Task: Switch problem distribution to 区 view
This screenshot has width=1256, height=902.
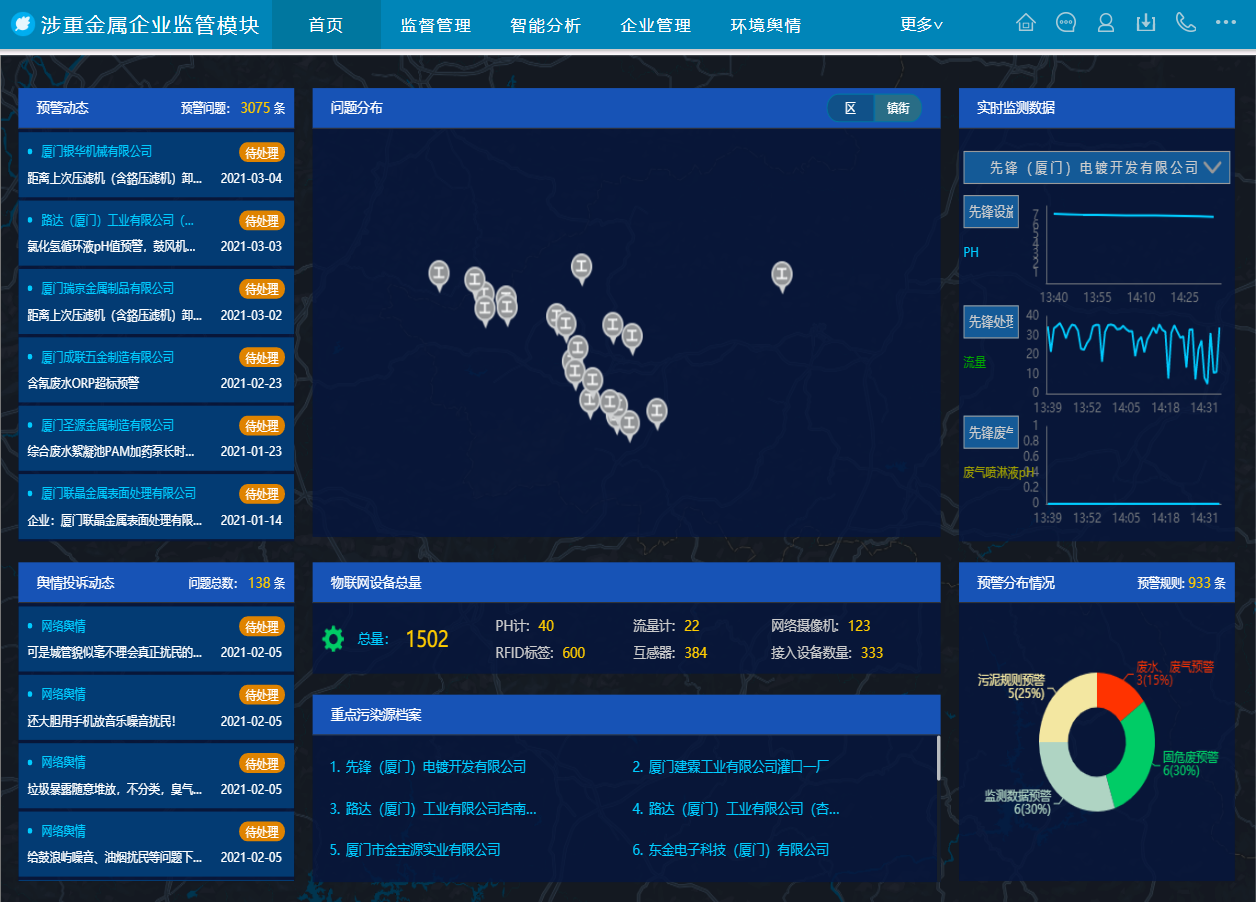Action: coord(851,108)
